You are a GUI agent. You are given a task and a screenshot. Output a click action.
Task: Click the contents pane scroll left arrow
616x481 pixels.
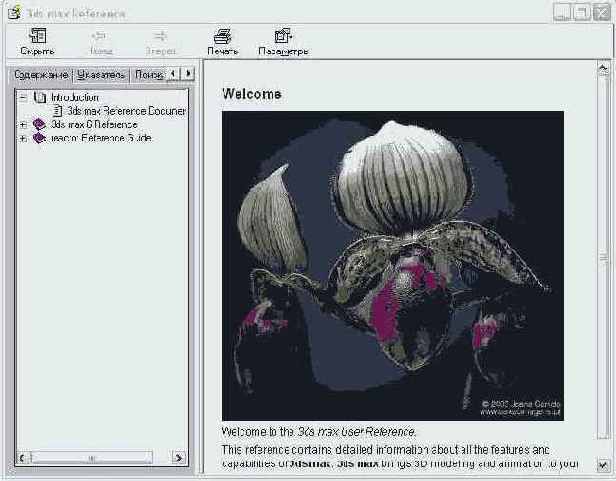[24, 458]
